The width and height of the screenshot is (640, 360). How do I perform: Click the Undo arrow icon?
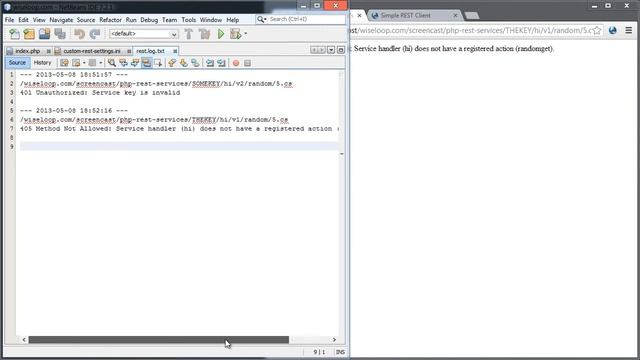80,34
